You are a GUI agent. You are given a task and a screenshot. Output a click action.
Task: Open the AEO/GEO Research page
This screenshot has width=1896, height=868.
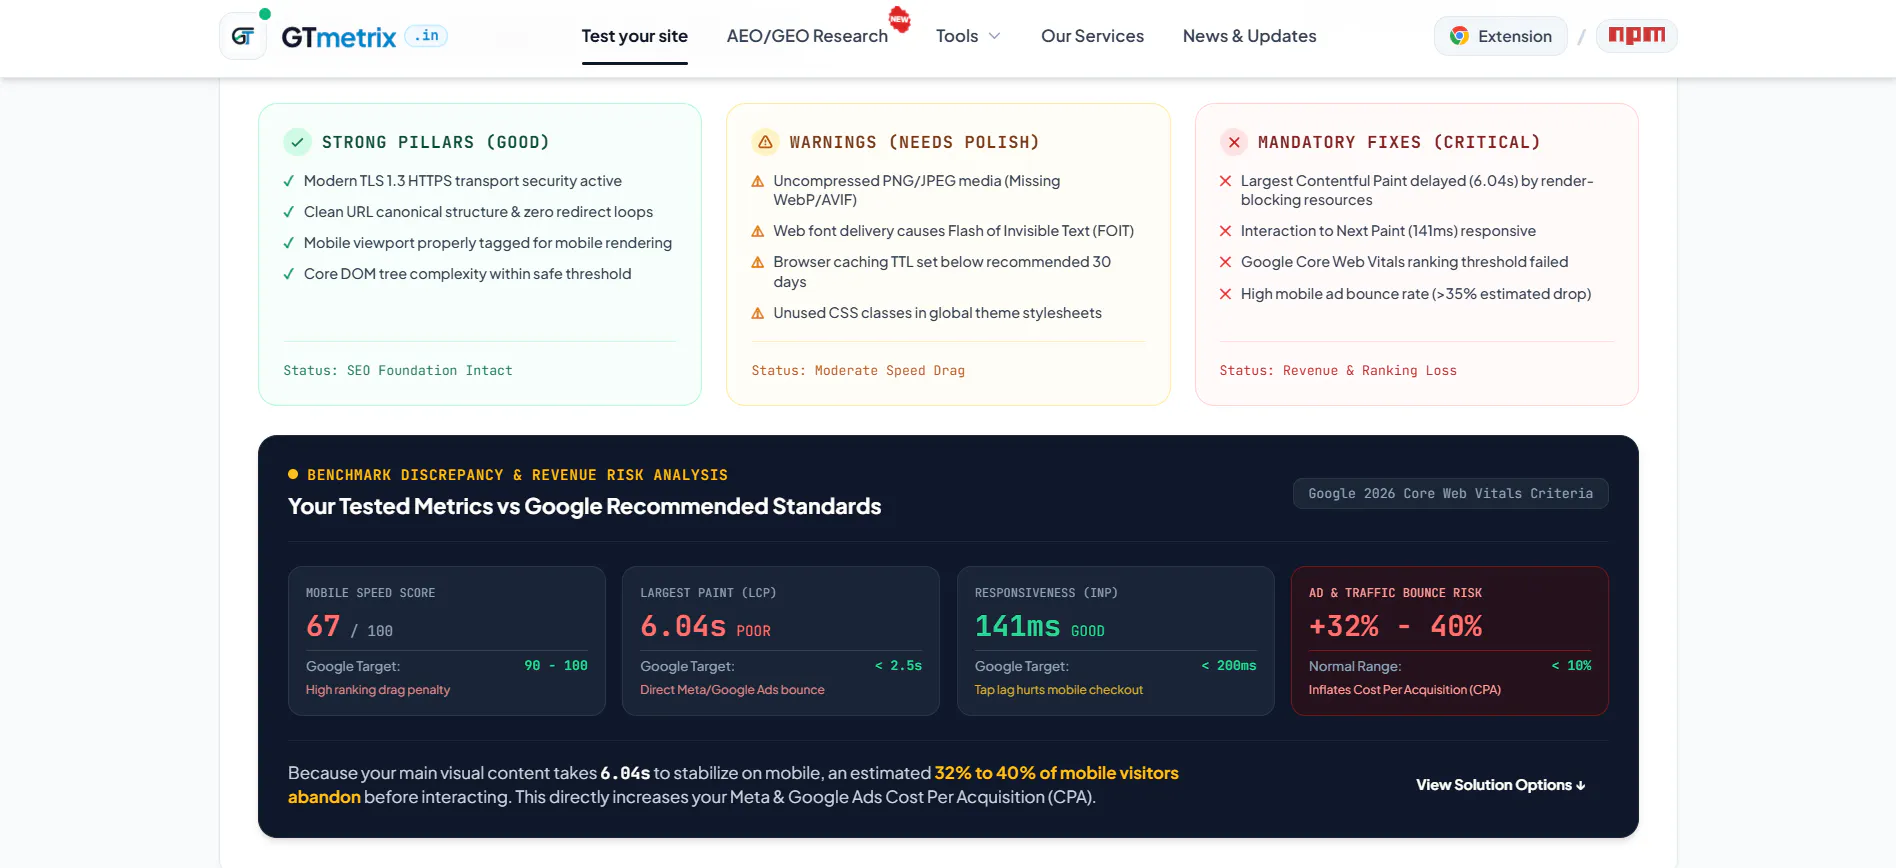(807, 36)
